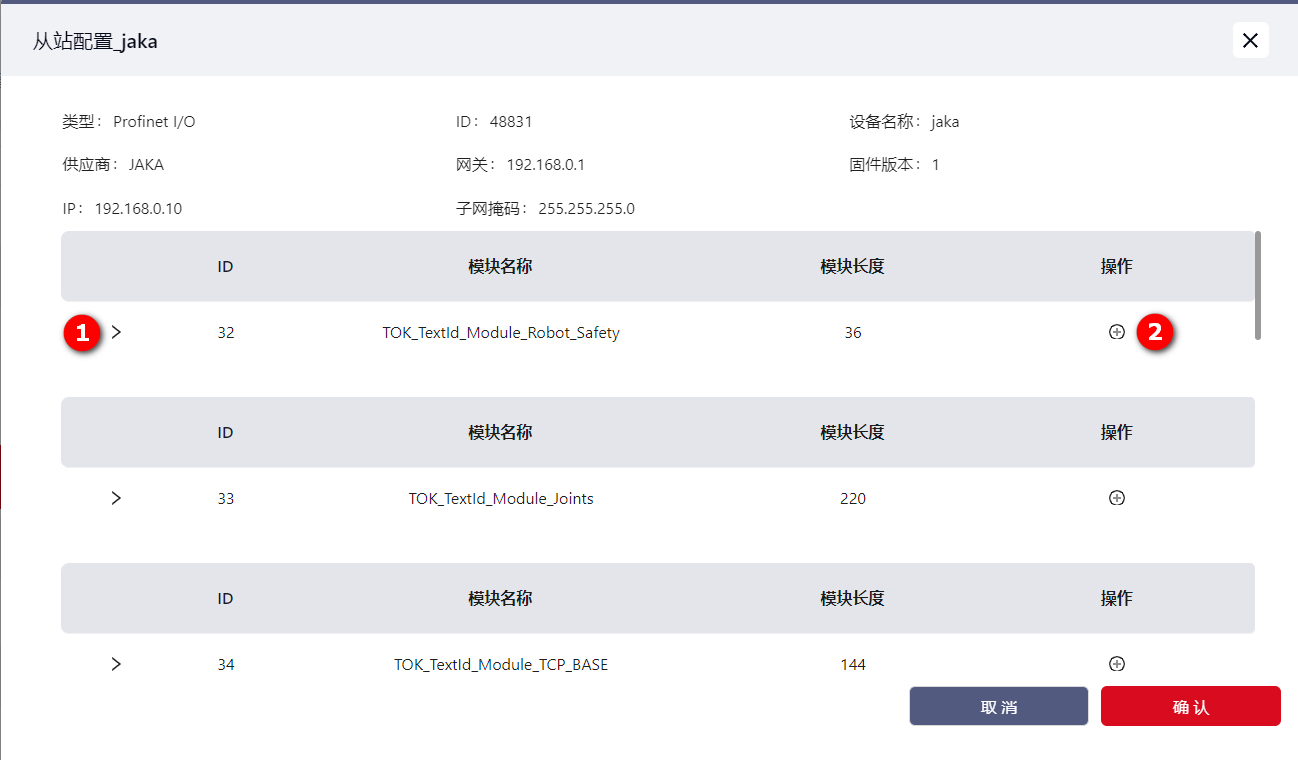The width and height of the screenshot is (1298, 760).
Task: Close the slave station configuration dialog
Action: coord(1250,40)
